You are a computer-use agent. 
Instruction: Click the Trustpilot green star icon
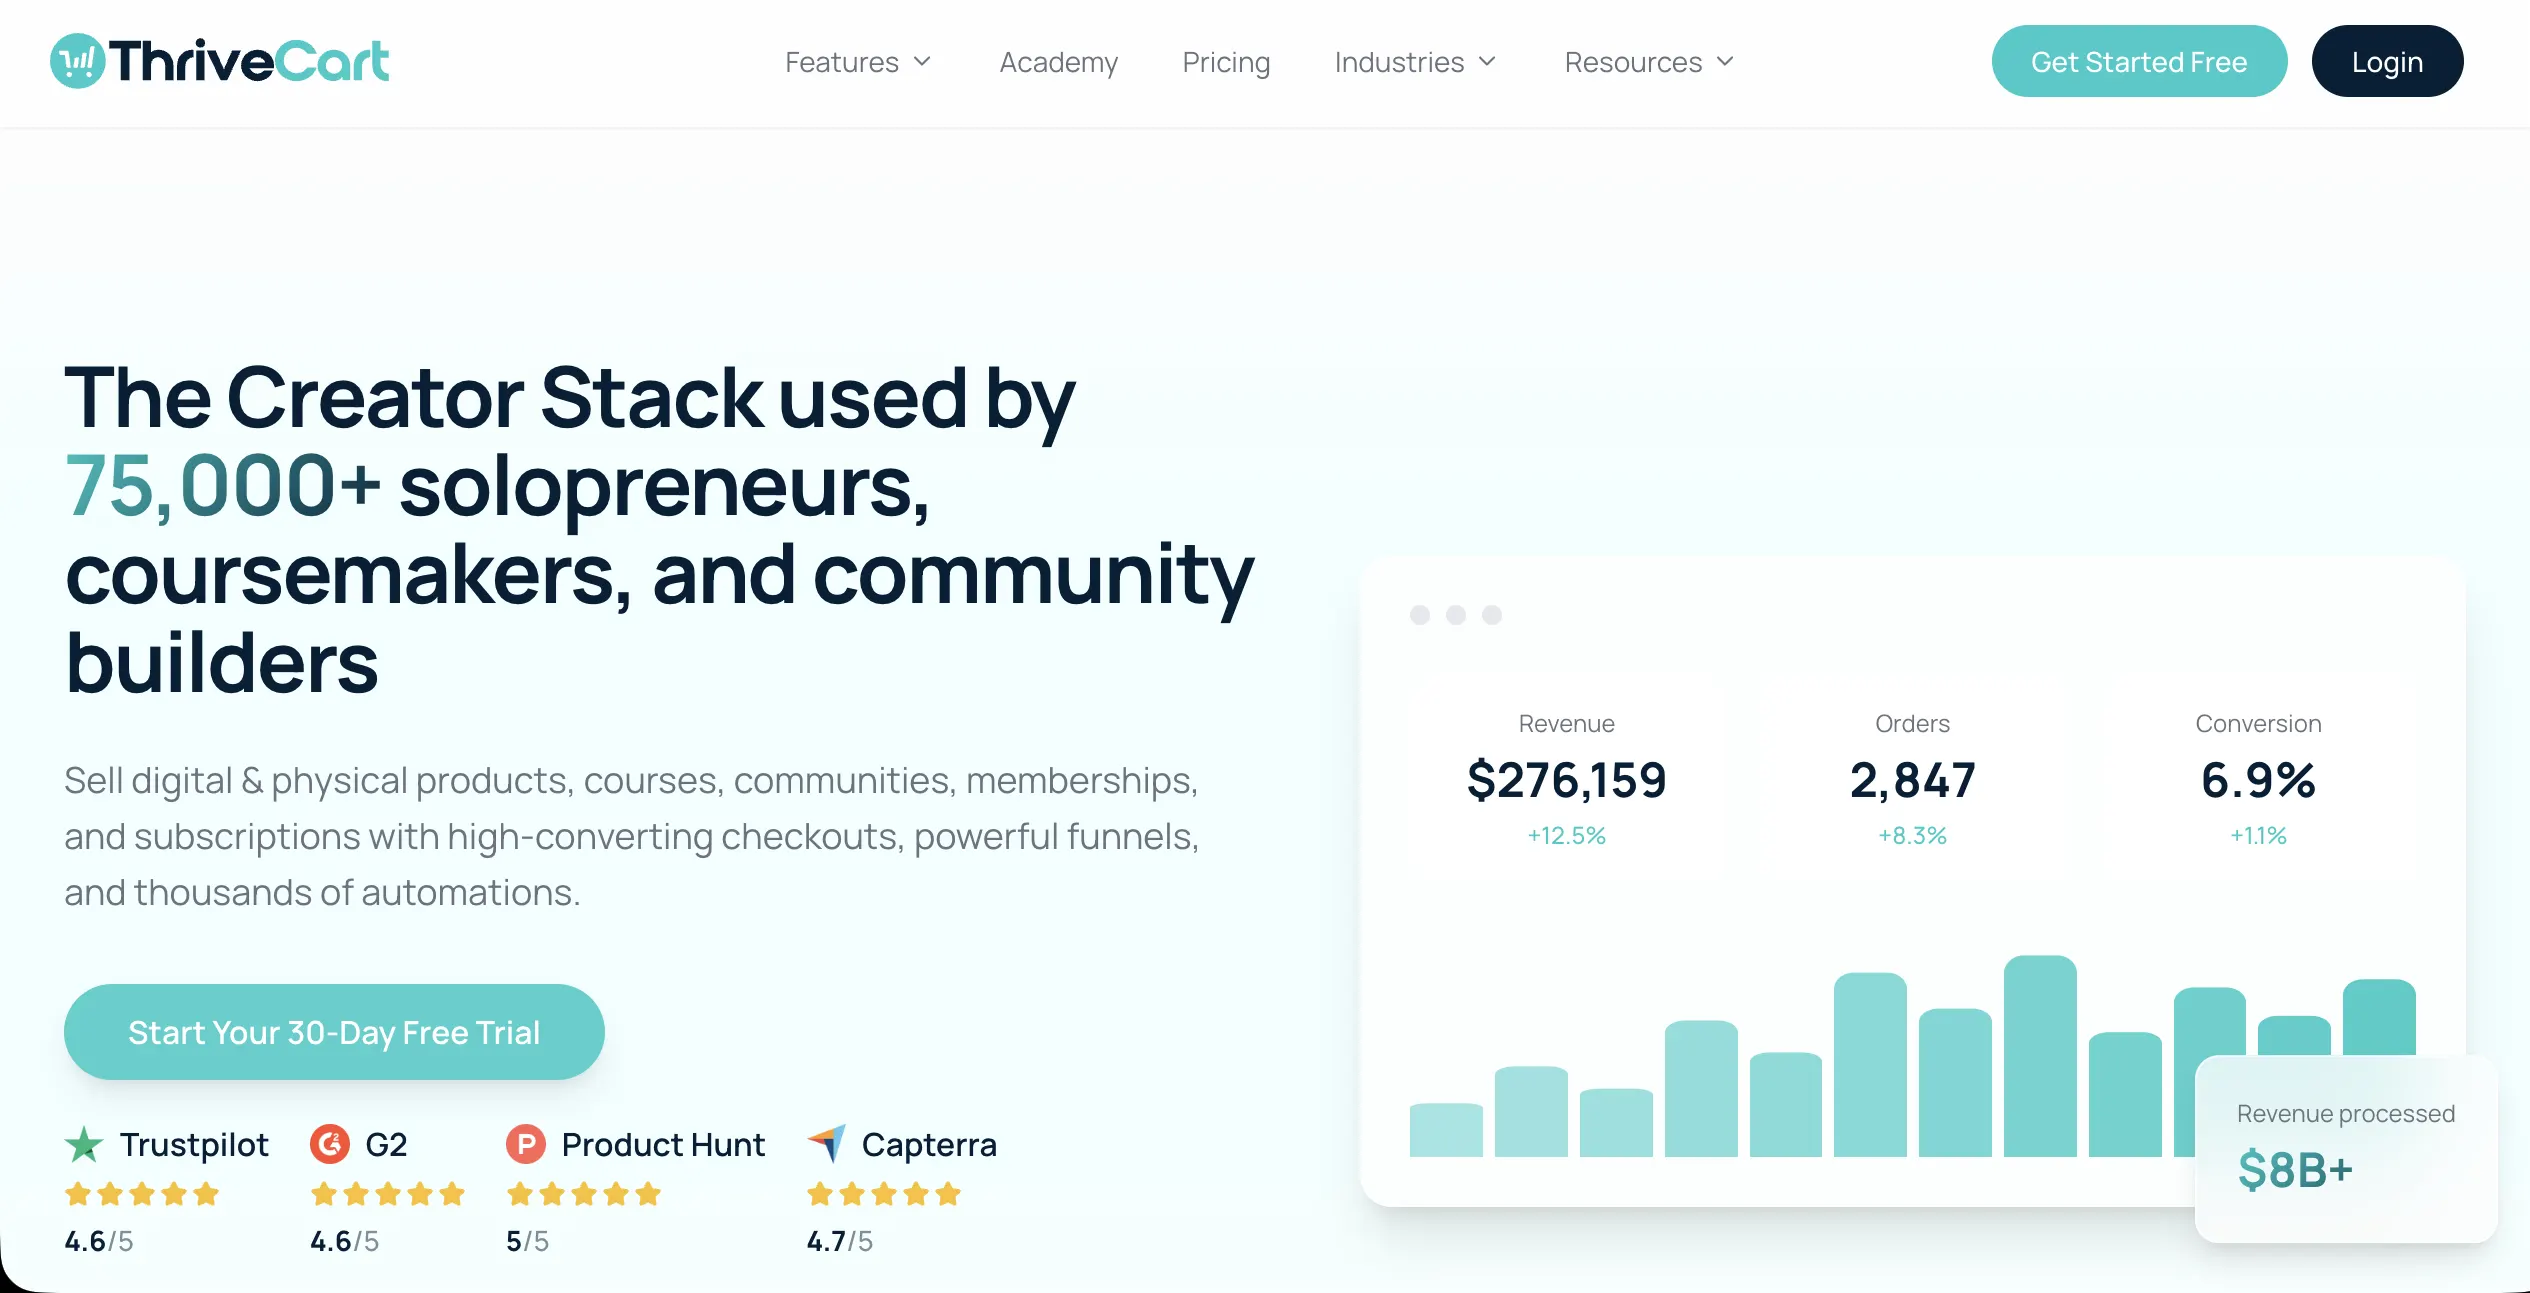tap(84, 1145)
